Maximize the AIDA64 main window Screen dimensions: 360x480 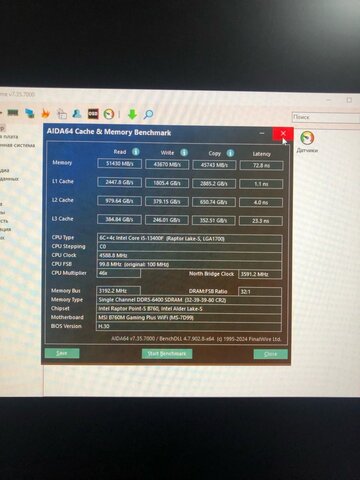349,100
